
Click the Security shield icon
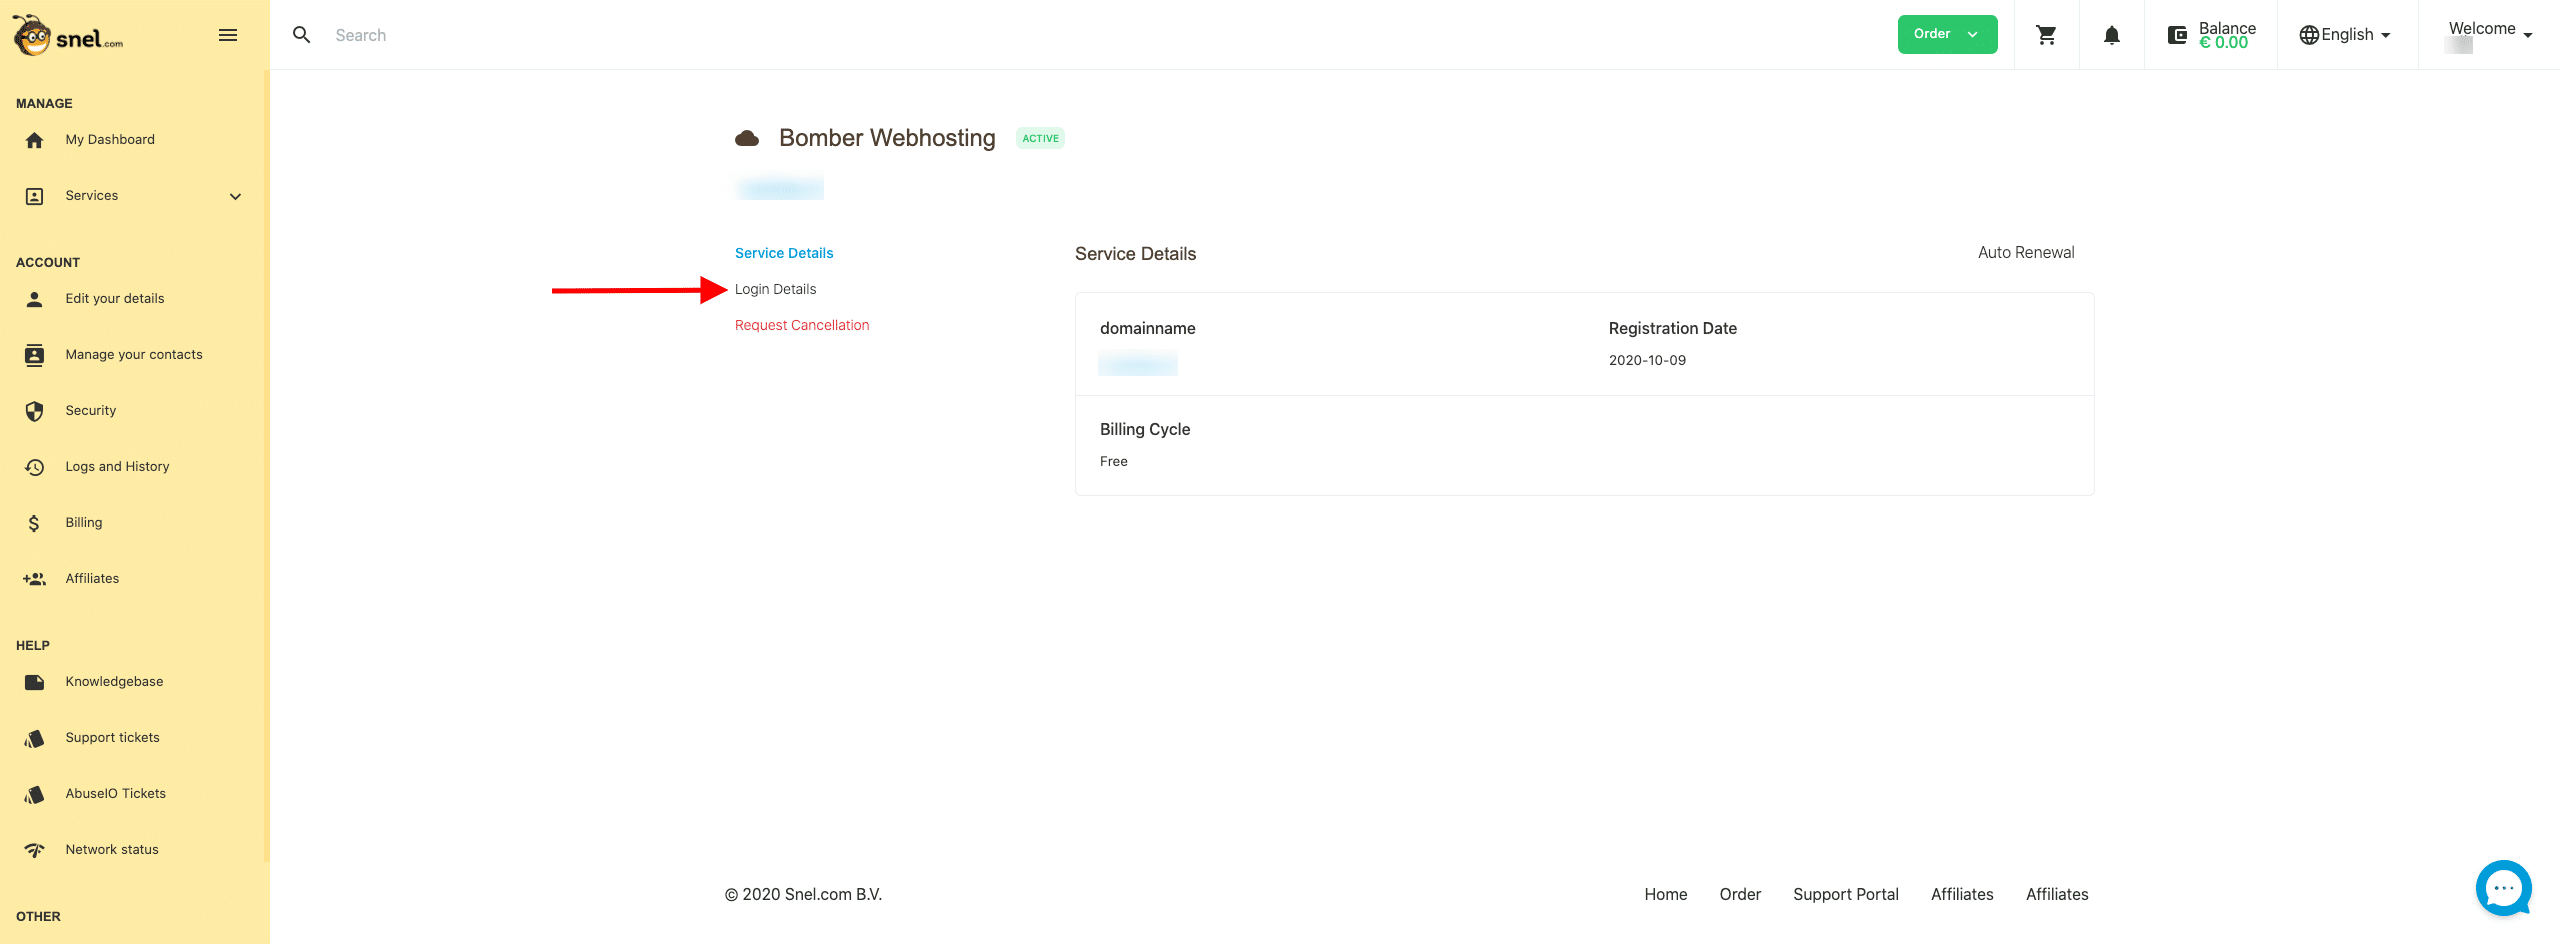[x=34, y=411]
